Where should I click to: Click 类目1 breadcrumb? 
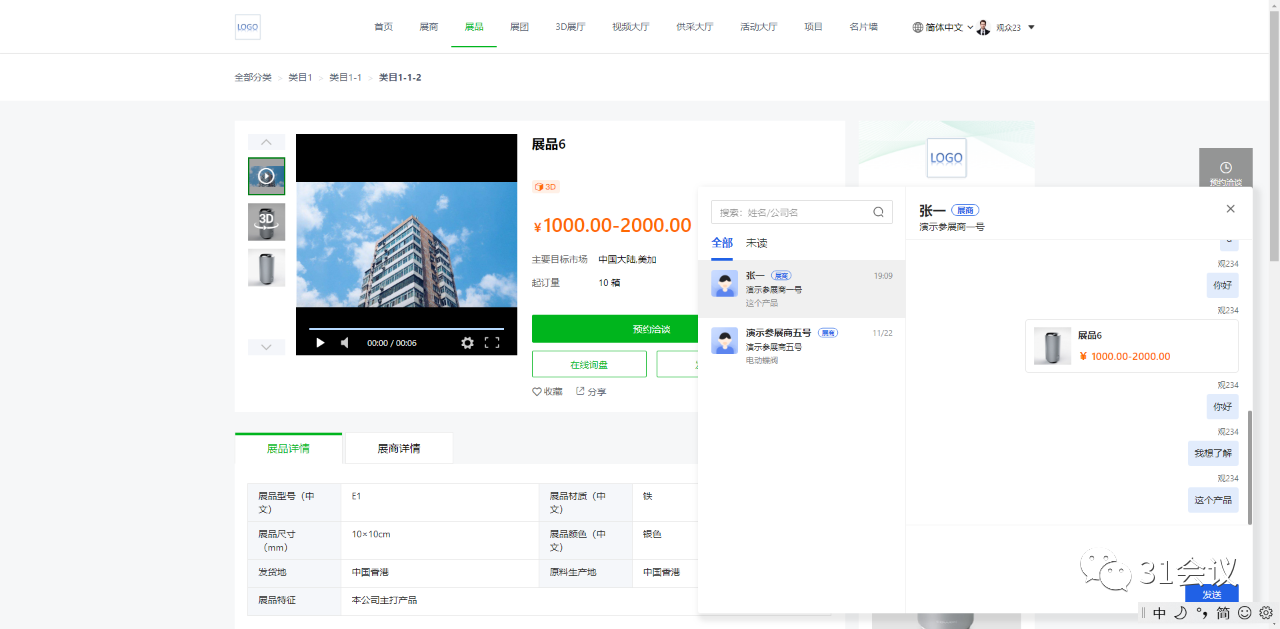(300, 77)
